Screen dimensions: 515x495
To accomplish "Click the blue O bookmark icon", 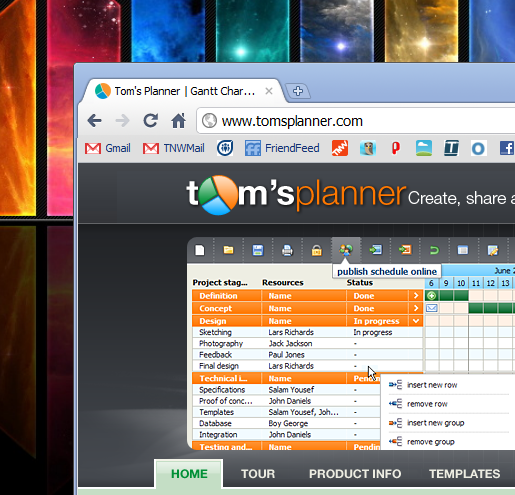I will [478, 148].
